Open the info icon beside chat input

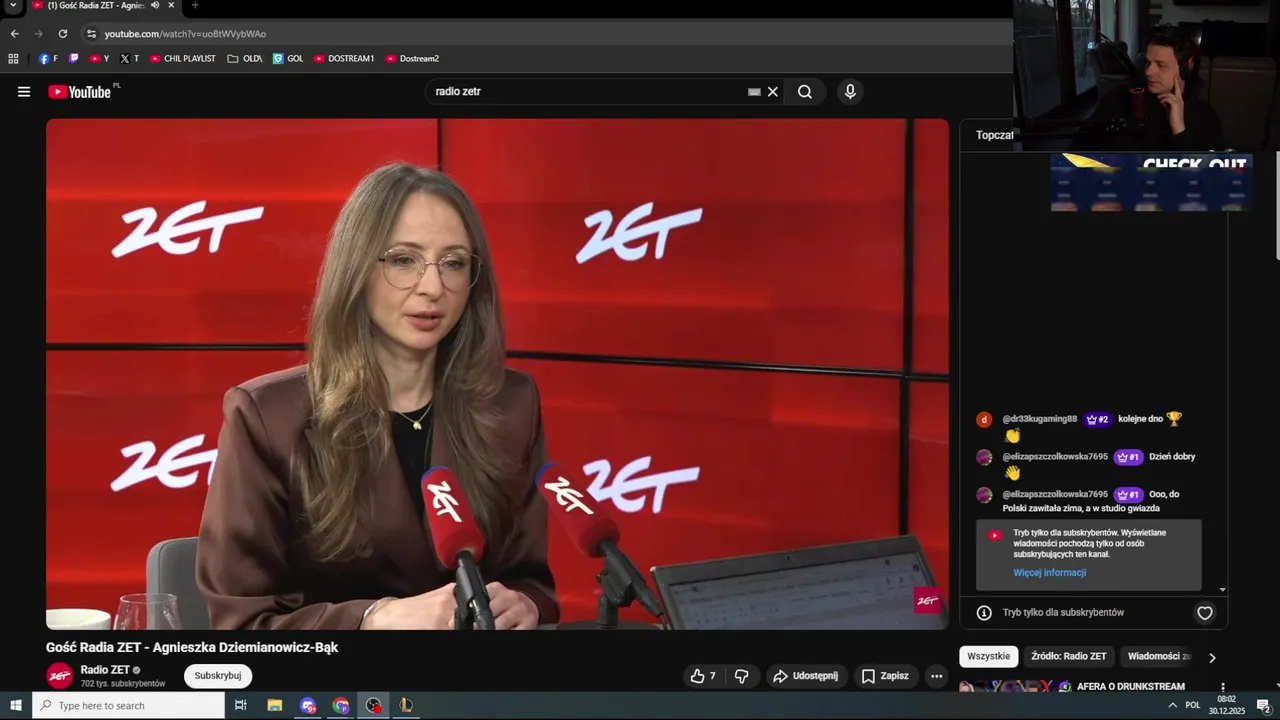tap(984, 613)
